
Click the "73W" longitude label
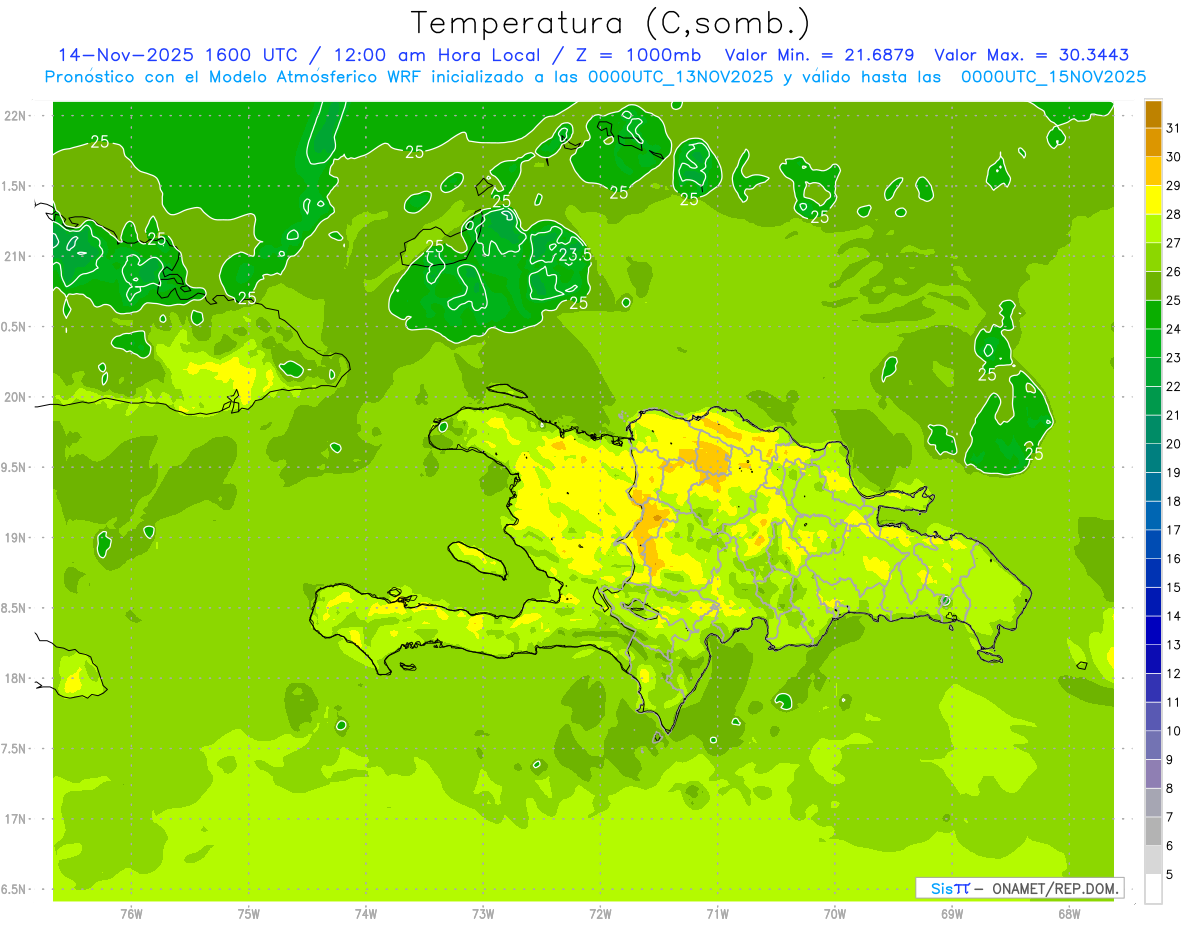click(x=483, y=913)
